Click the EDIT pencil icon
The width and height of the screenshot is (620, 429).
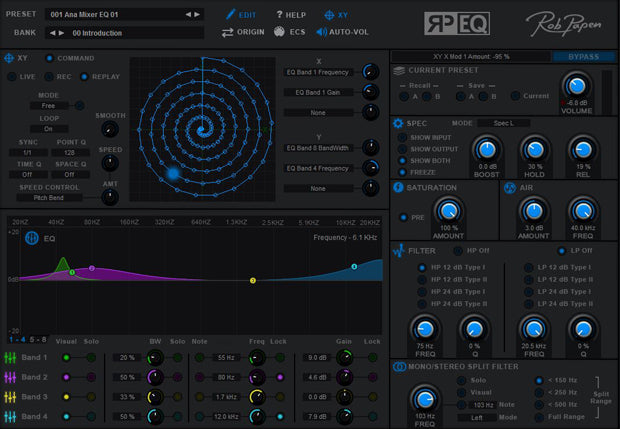pos(230,15)
